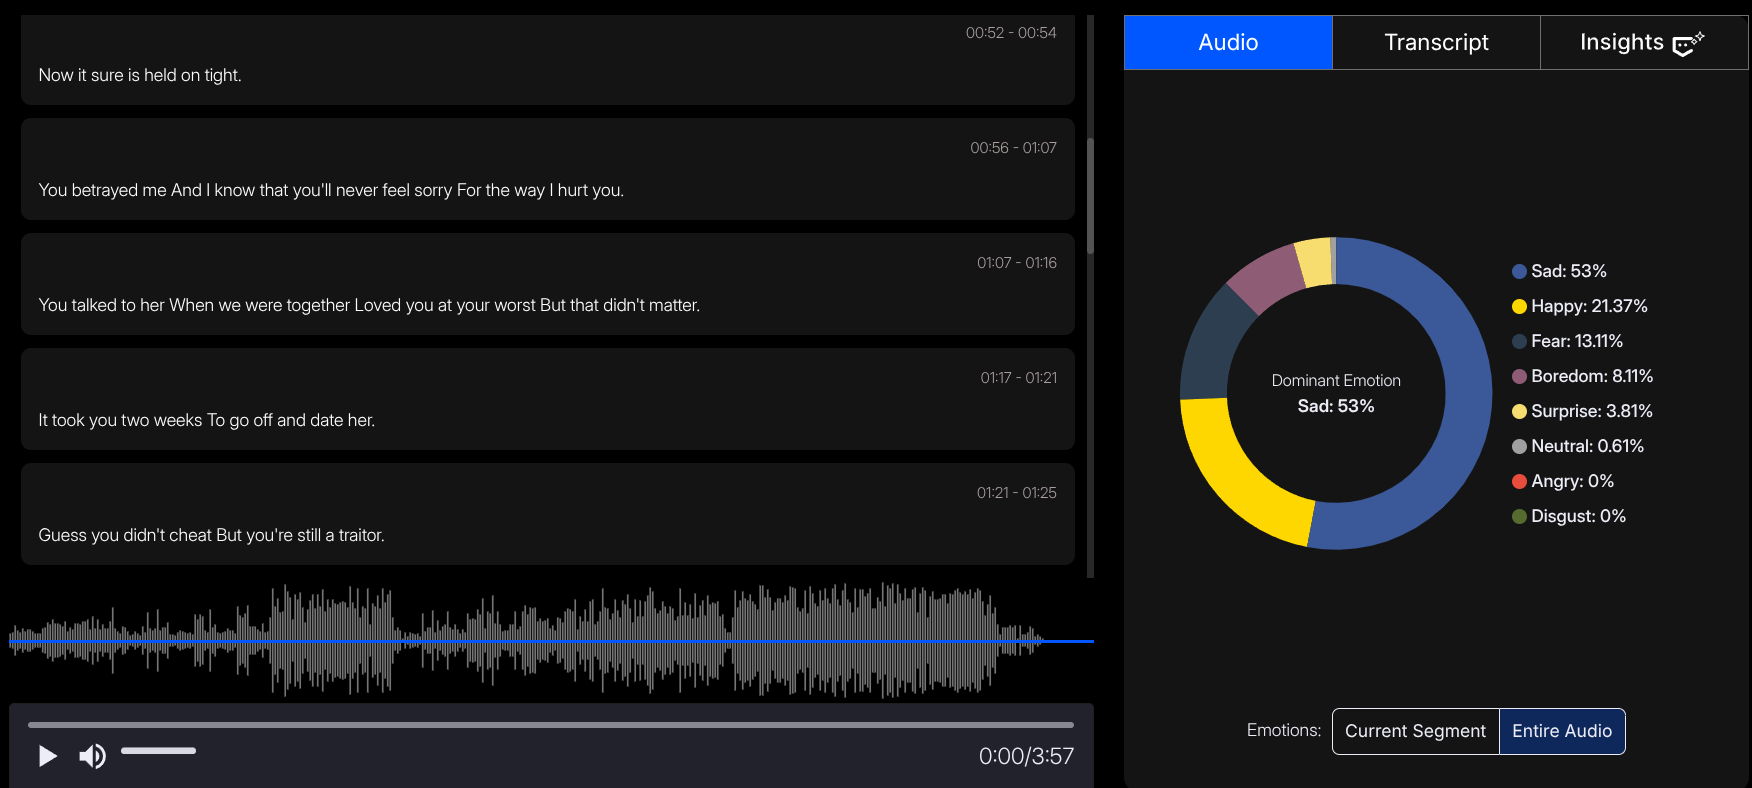Click the Happy legend marker
This screenshot has height=788, width=1752.
click(x=1519, y=307)
